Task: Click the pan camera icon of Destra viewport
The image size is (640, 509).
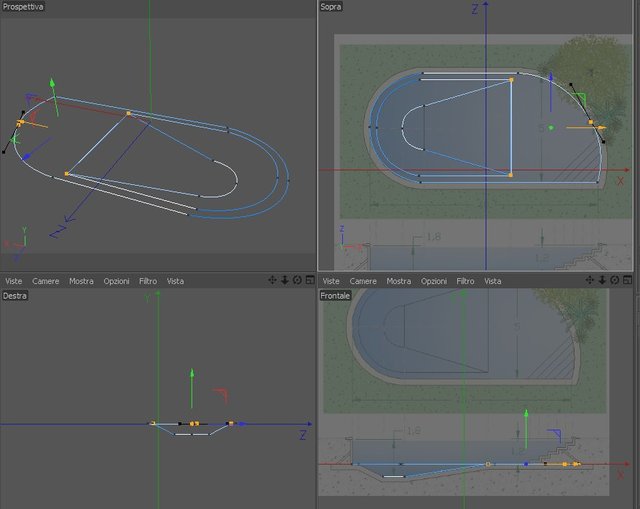Action: tap(272, 280)
